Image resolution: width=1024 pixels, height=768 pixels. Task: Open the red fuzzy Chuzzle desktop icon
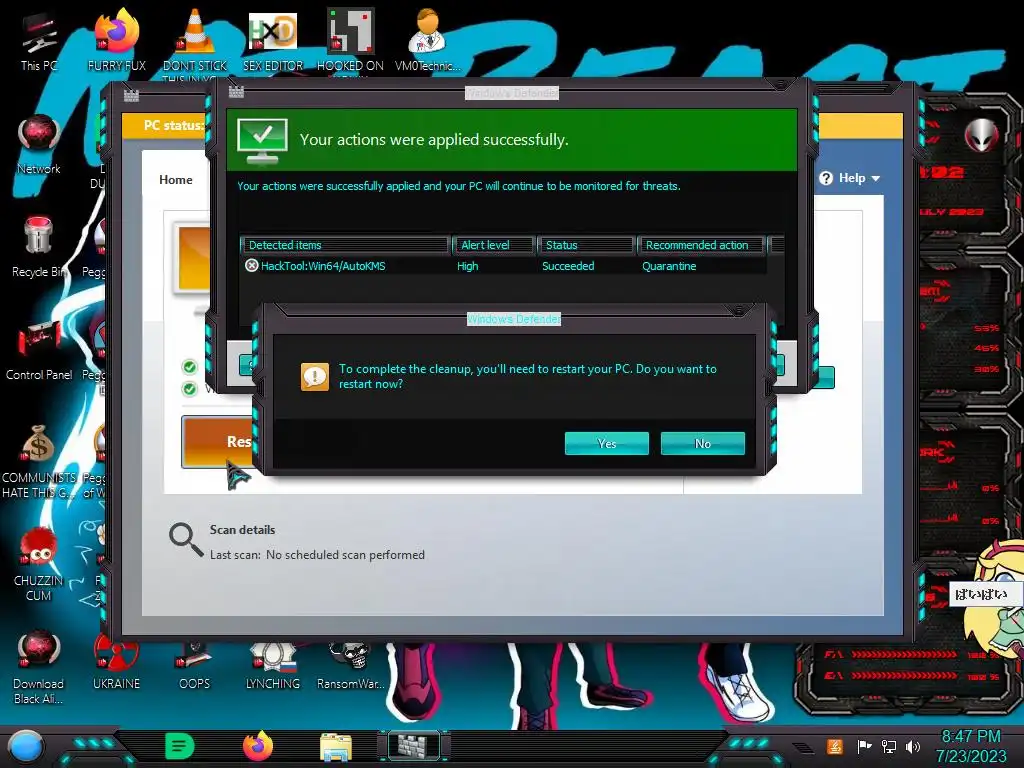39,564
